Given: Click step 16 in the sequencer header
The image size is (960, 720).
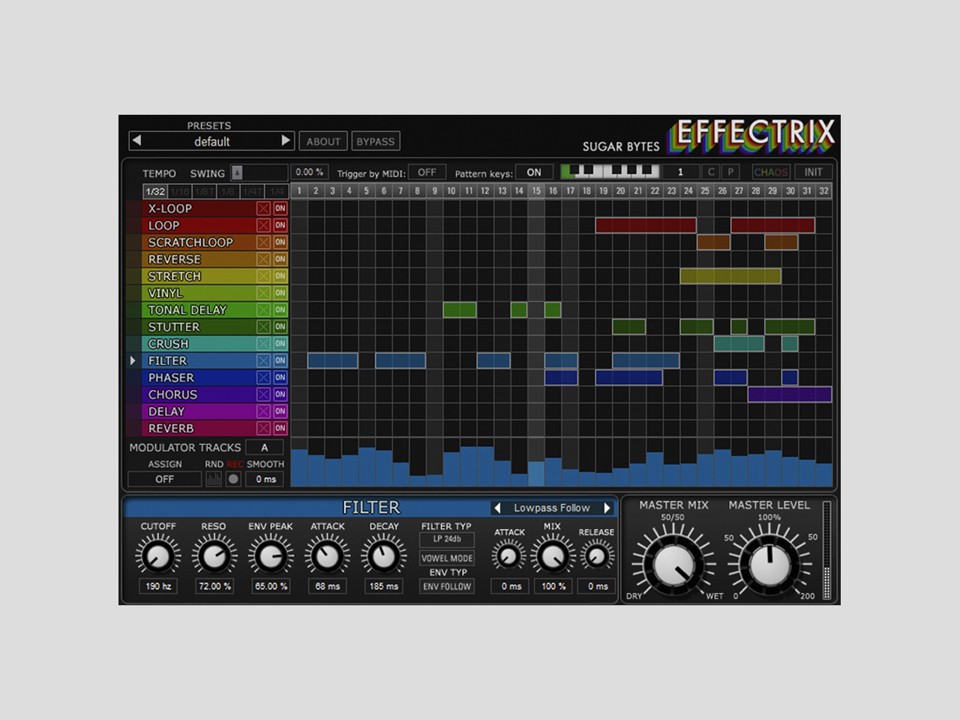Looking at the screenshot, I should [553, 191].
